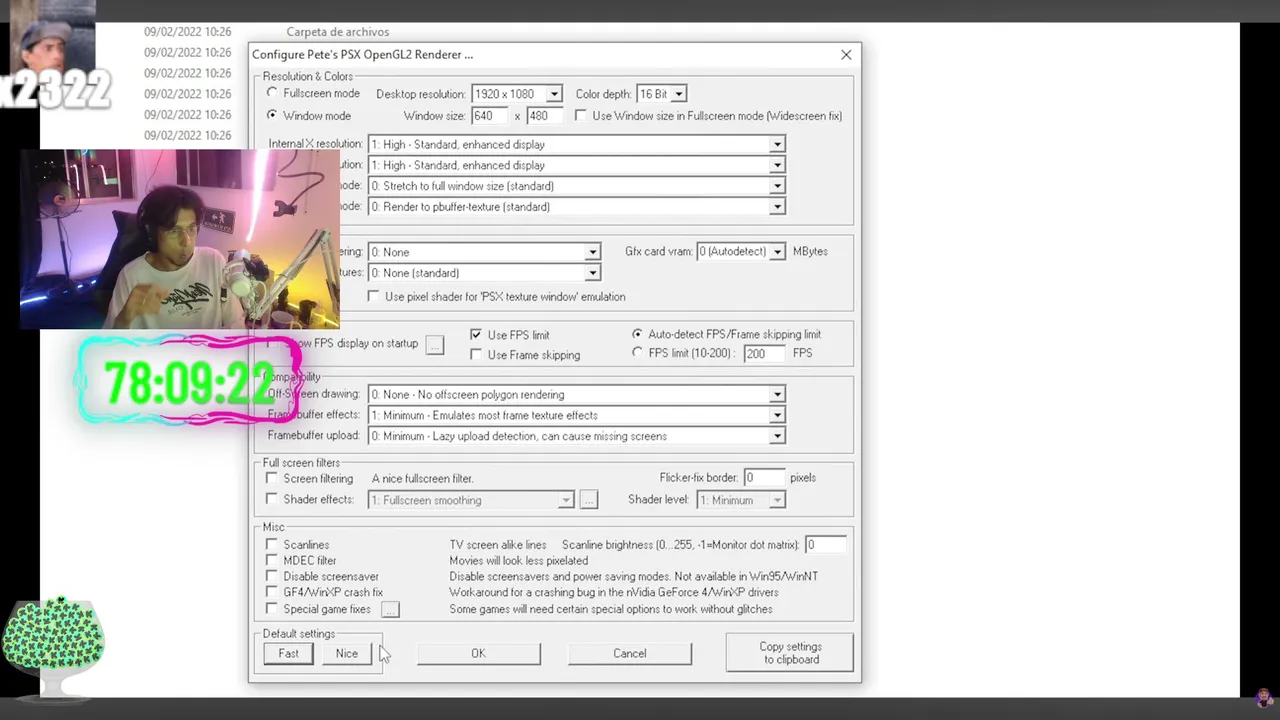This screenshot has height=720, width=1280.
Task: Open Stretch to full window size dropdown
Action: [576, 186]
